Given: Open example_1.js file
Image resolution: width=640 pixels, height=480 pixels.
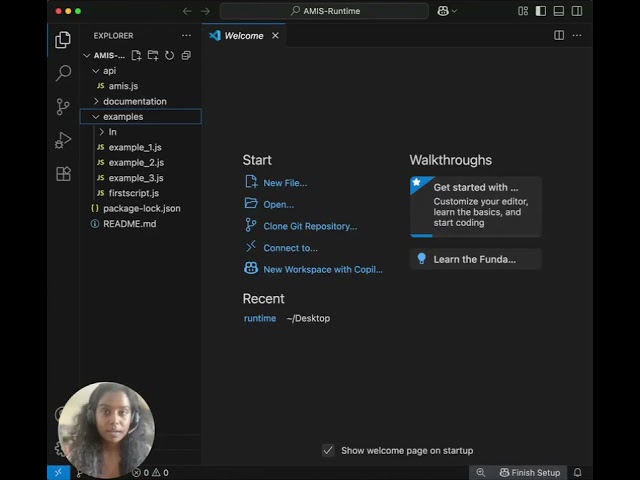Looking at the screenshot, I should click(140, 147).
